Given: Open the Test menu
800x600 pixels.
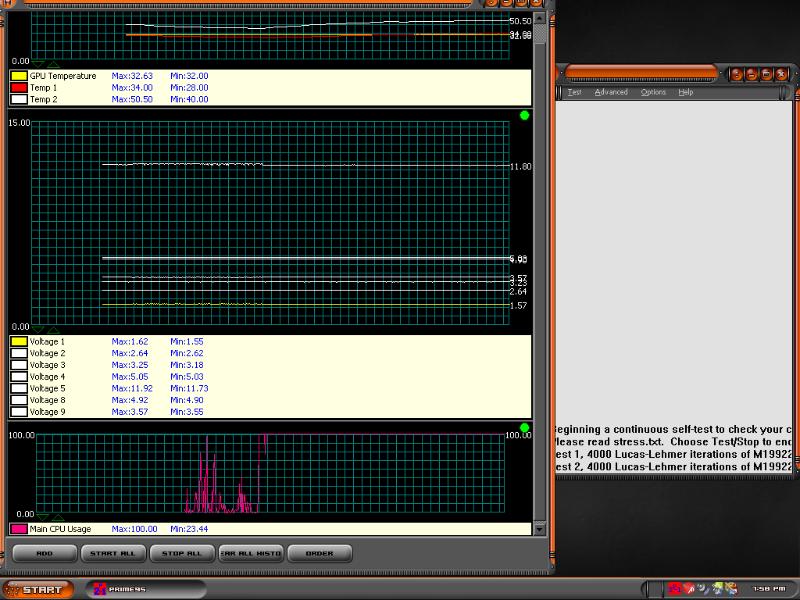Looking at the screenshot, I should (574, 92).
